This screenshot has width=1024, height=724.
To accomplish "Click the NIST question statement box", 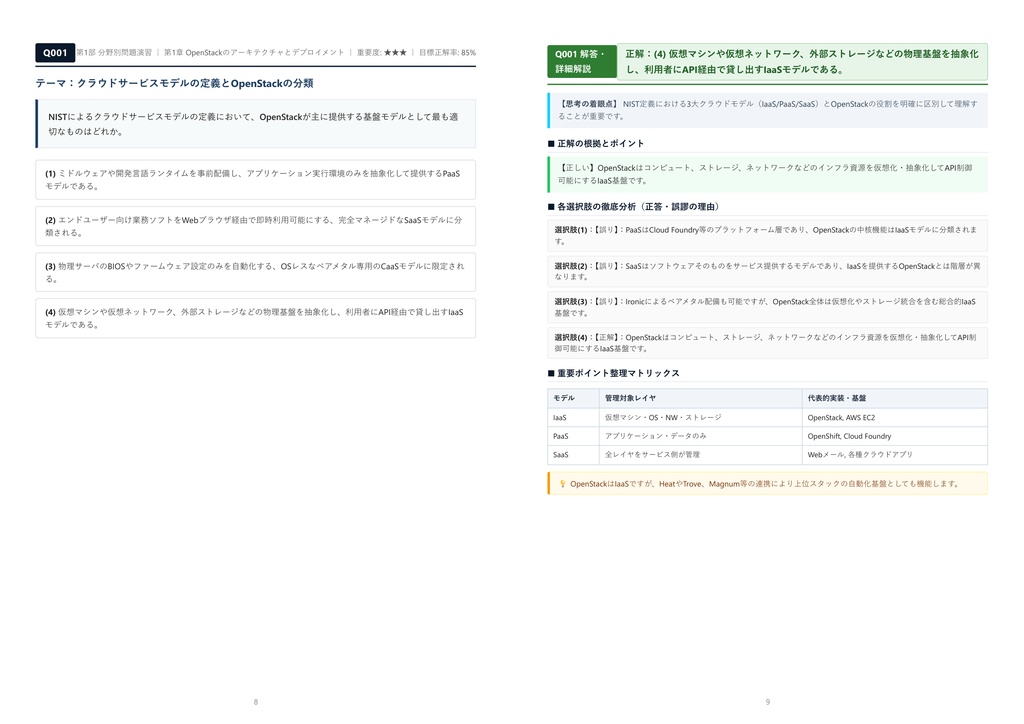I will (255, 124).
